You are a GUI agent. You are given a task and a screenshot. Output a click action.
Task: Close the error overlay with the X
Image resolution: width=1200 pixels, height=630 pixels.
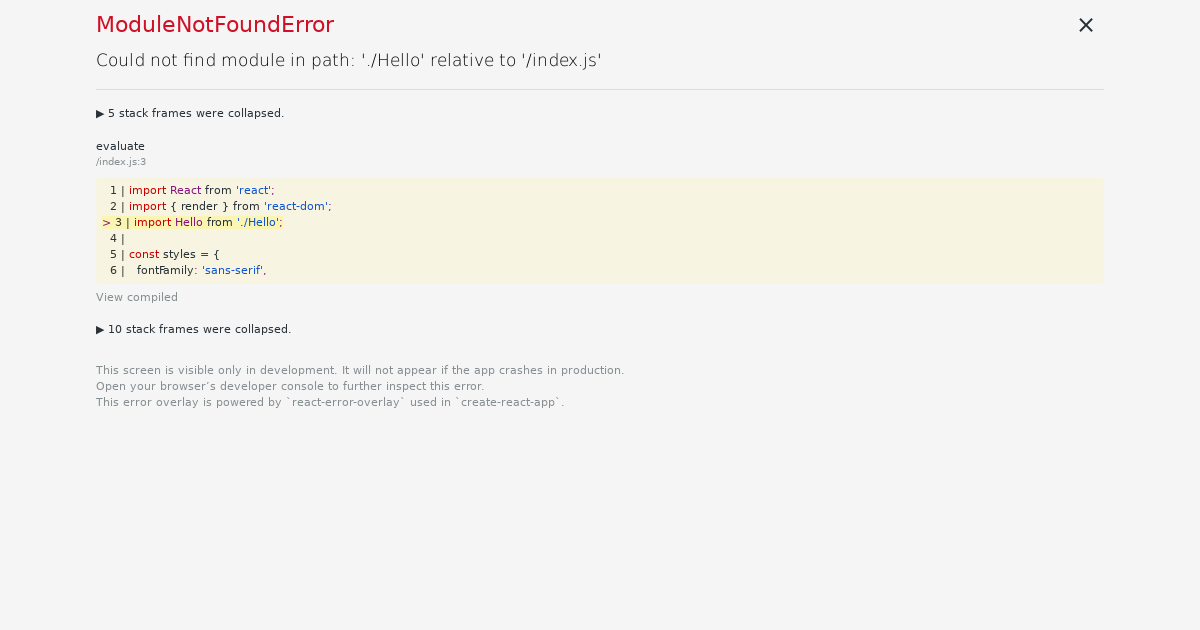[1086, 25]
